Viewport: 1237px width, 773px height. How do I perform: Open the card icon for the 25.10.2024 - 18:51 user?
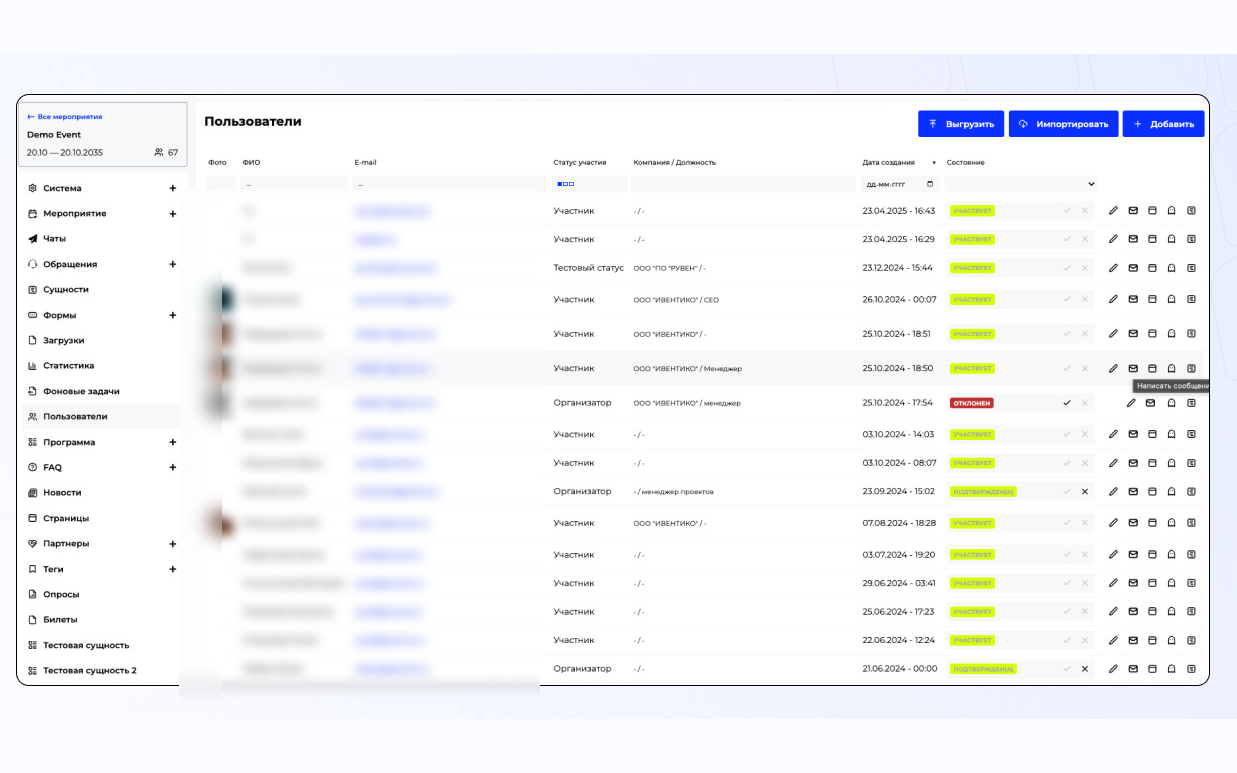(1152, 334)
